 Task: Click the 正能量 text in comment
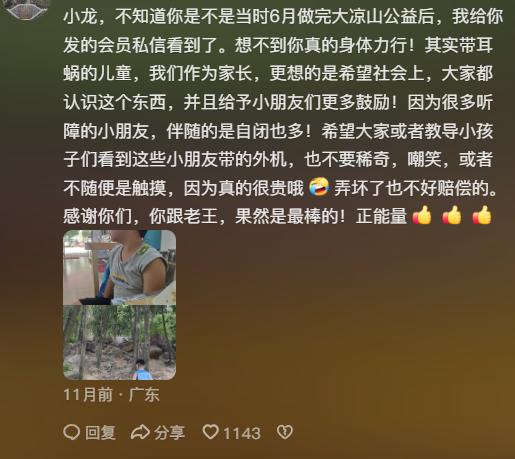[382, 216]
